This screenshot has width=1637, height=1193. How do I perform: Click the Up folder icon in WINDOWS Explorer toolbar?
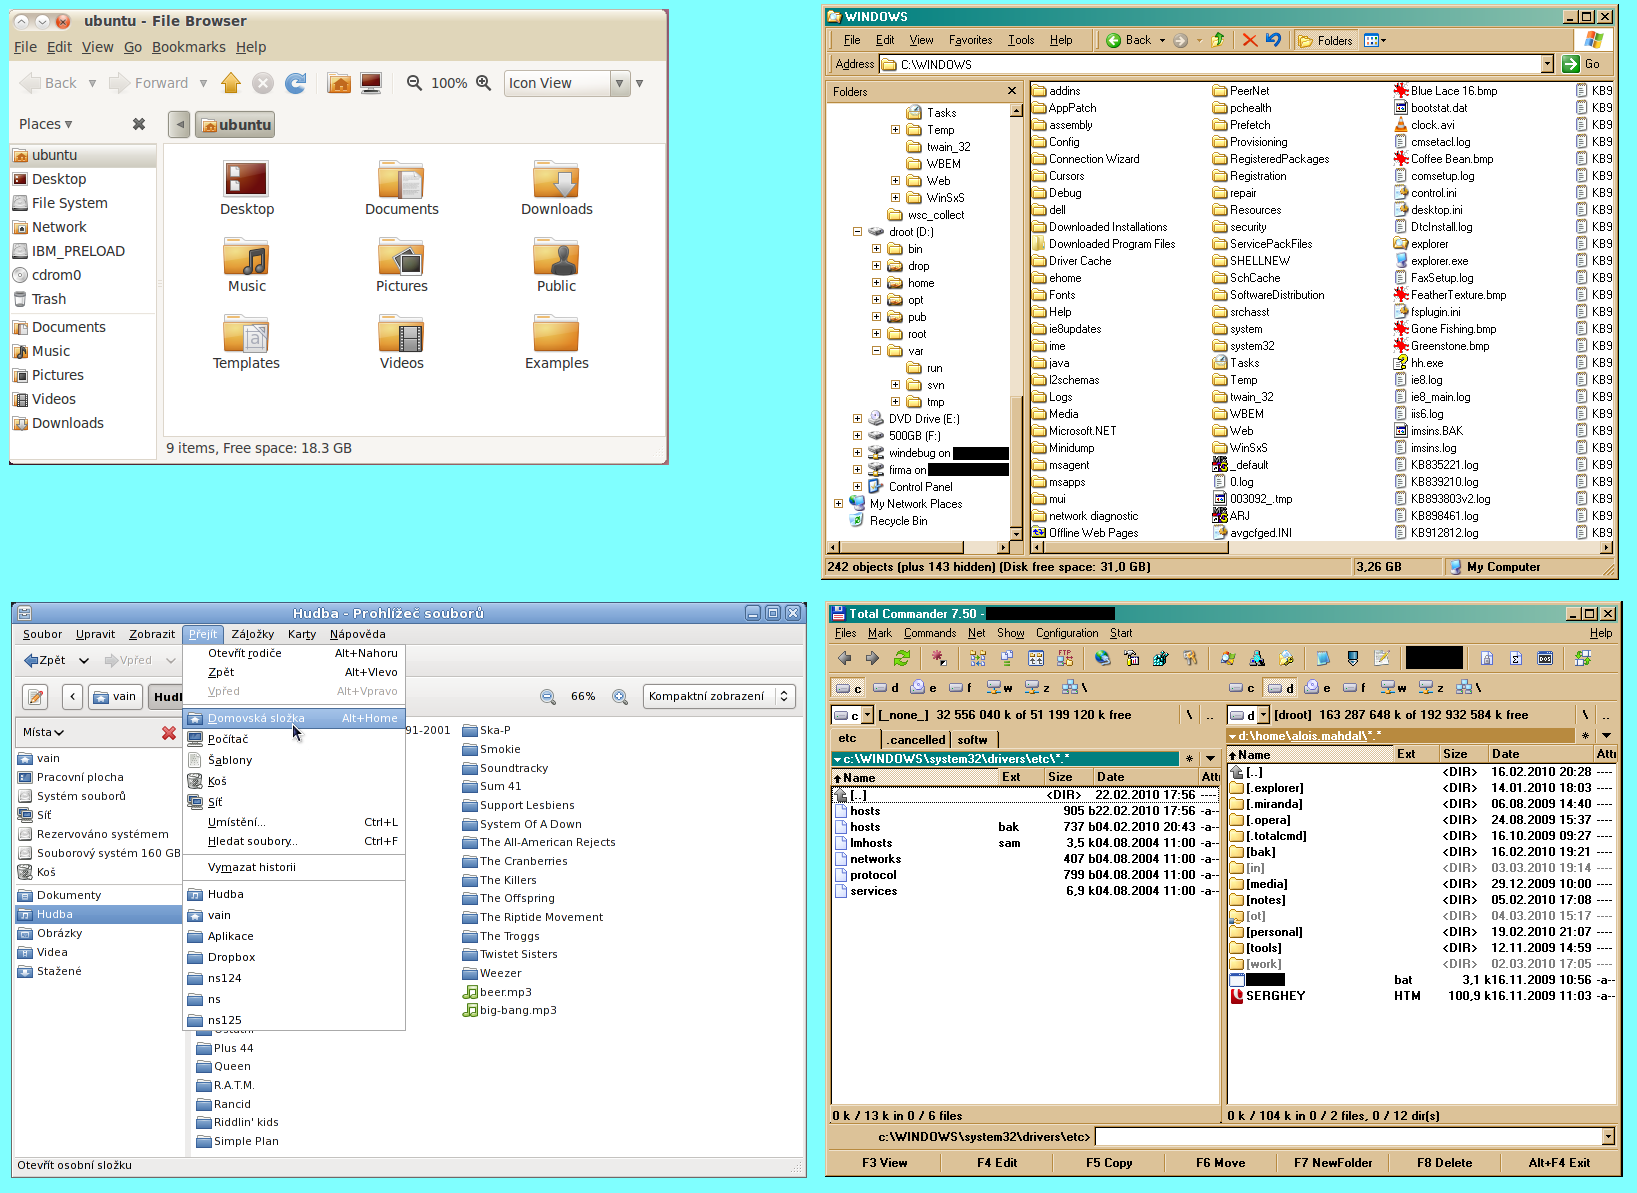(1217, 40)
